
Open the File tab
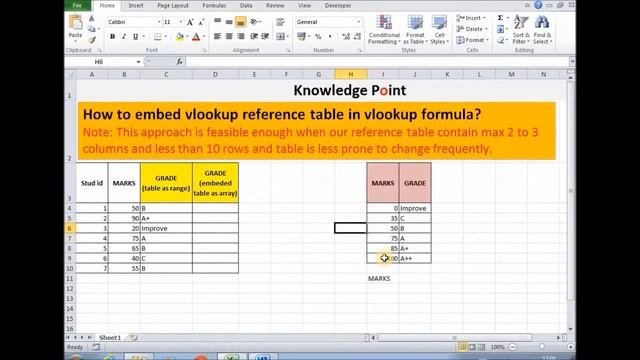click(78, 5)
